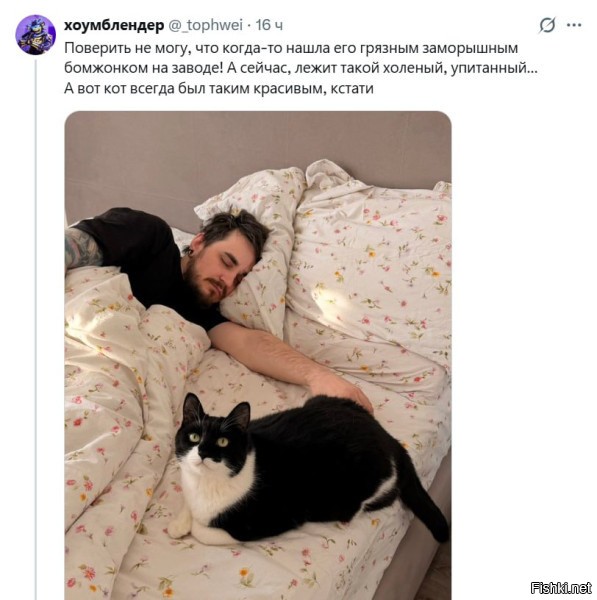Click the man's tattooed arm in photo
The width and height of the screenshot is (597, 600).
(x=81, y=248)
